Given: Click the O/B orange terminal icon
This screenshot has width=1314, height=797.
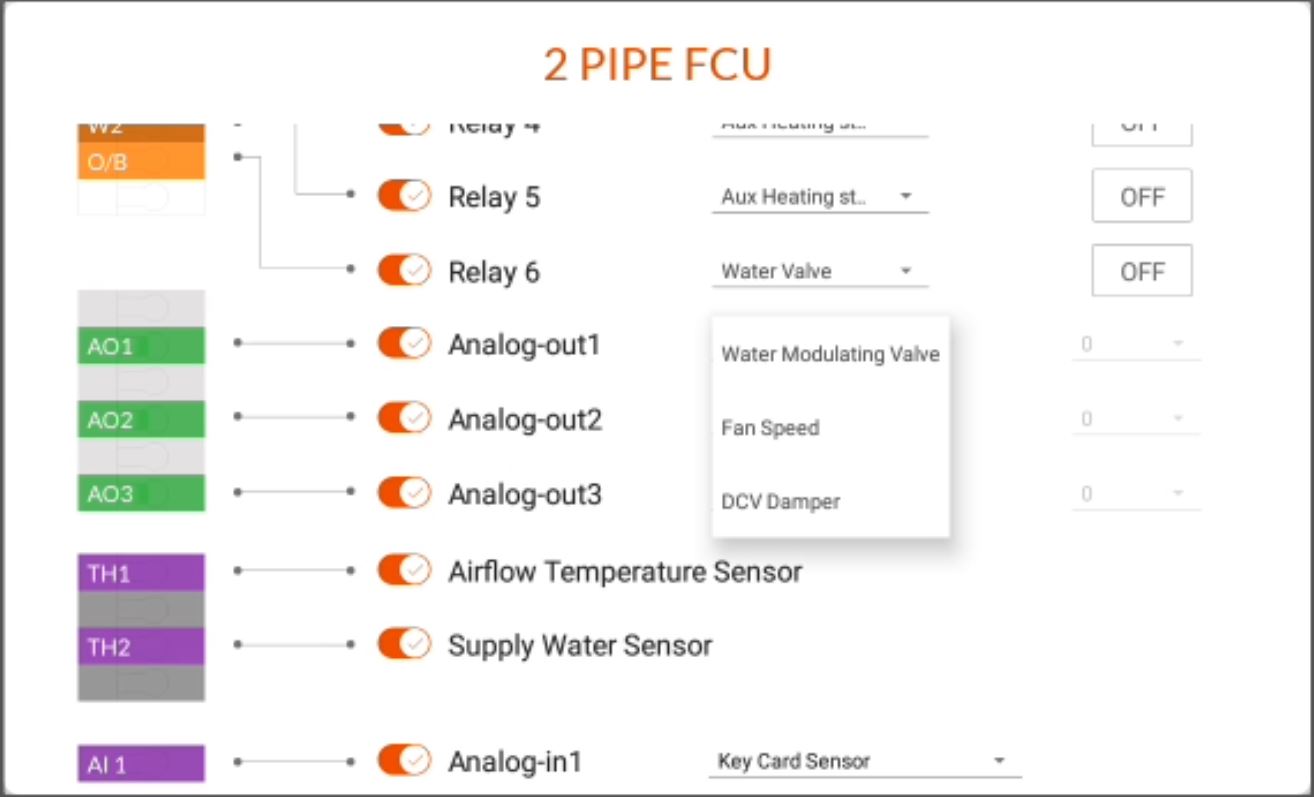Looking at the screenshot, I should [141, 161].
